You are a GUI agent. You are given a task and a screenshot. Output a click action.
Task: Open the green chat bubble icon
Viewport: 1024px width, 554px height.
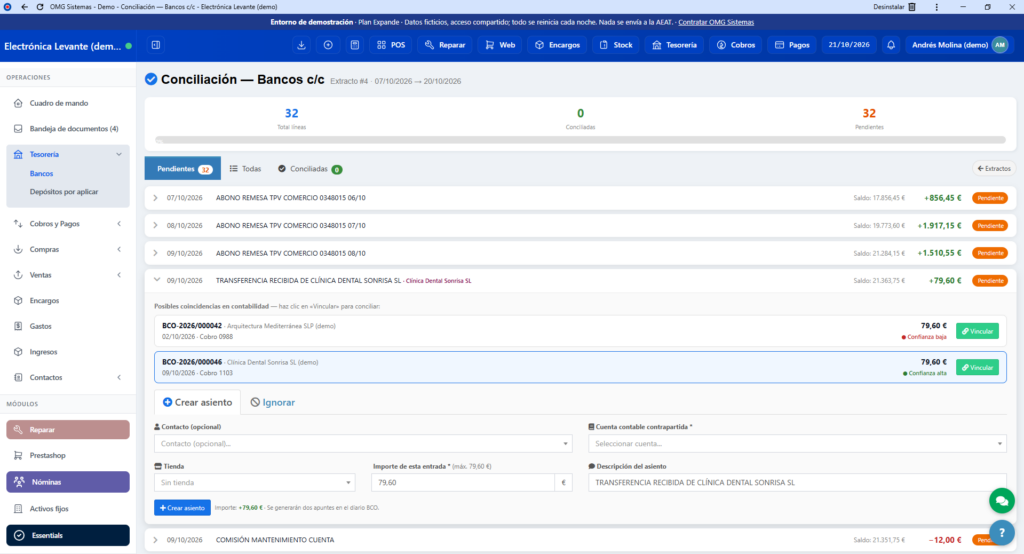[x=1001, y=501]
